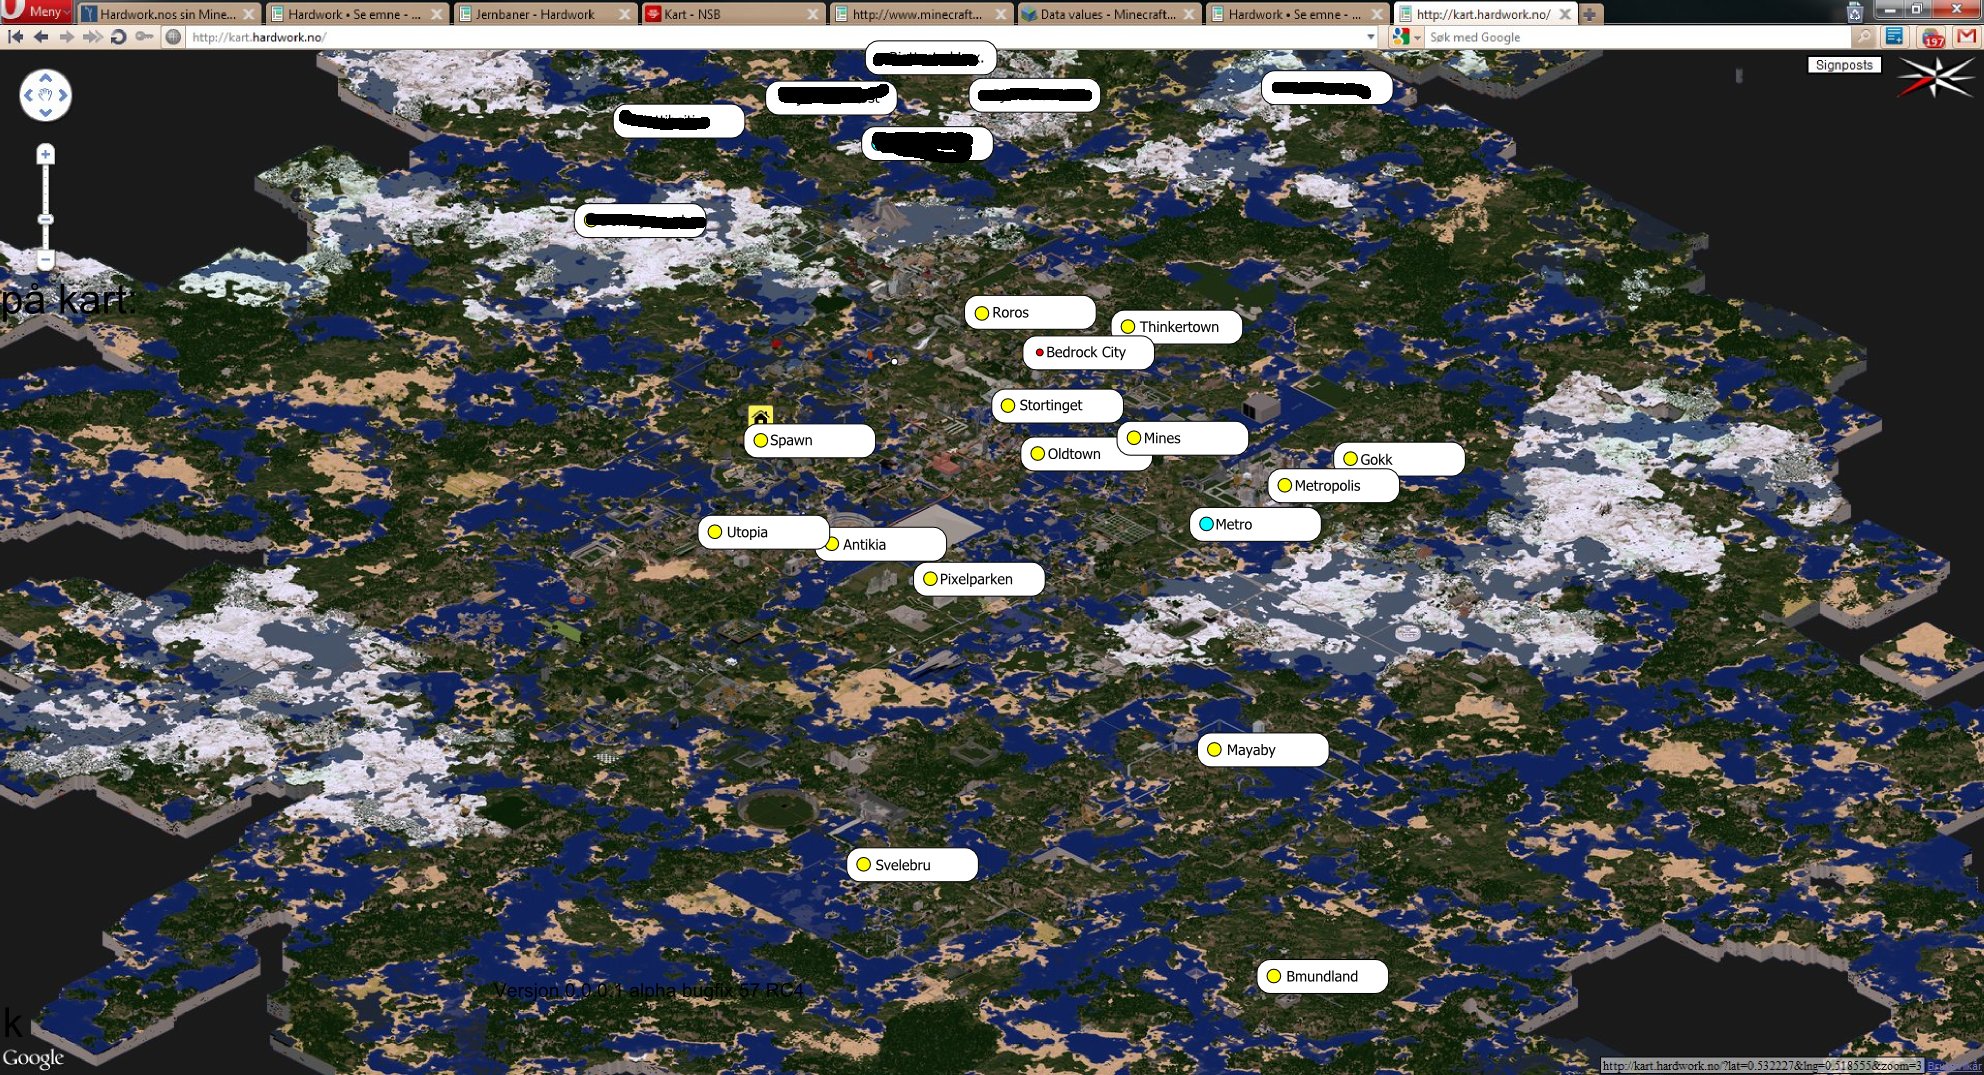Open the blue notes extension icon
1984x1075 pixels.
[x=1894, y=37]
